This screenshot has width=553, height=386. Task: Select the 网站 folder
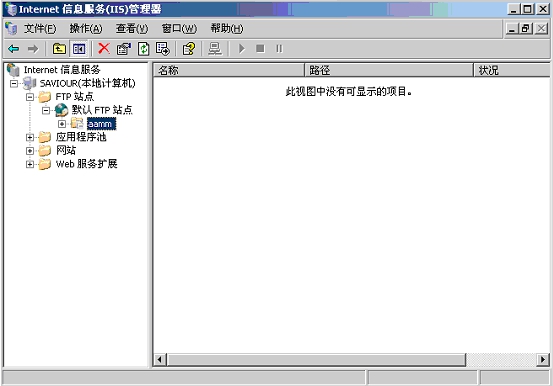tap(66, 150)
